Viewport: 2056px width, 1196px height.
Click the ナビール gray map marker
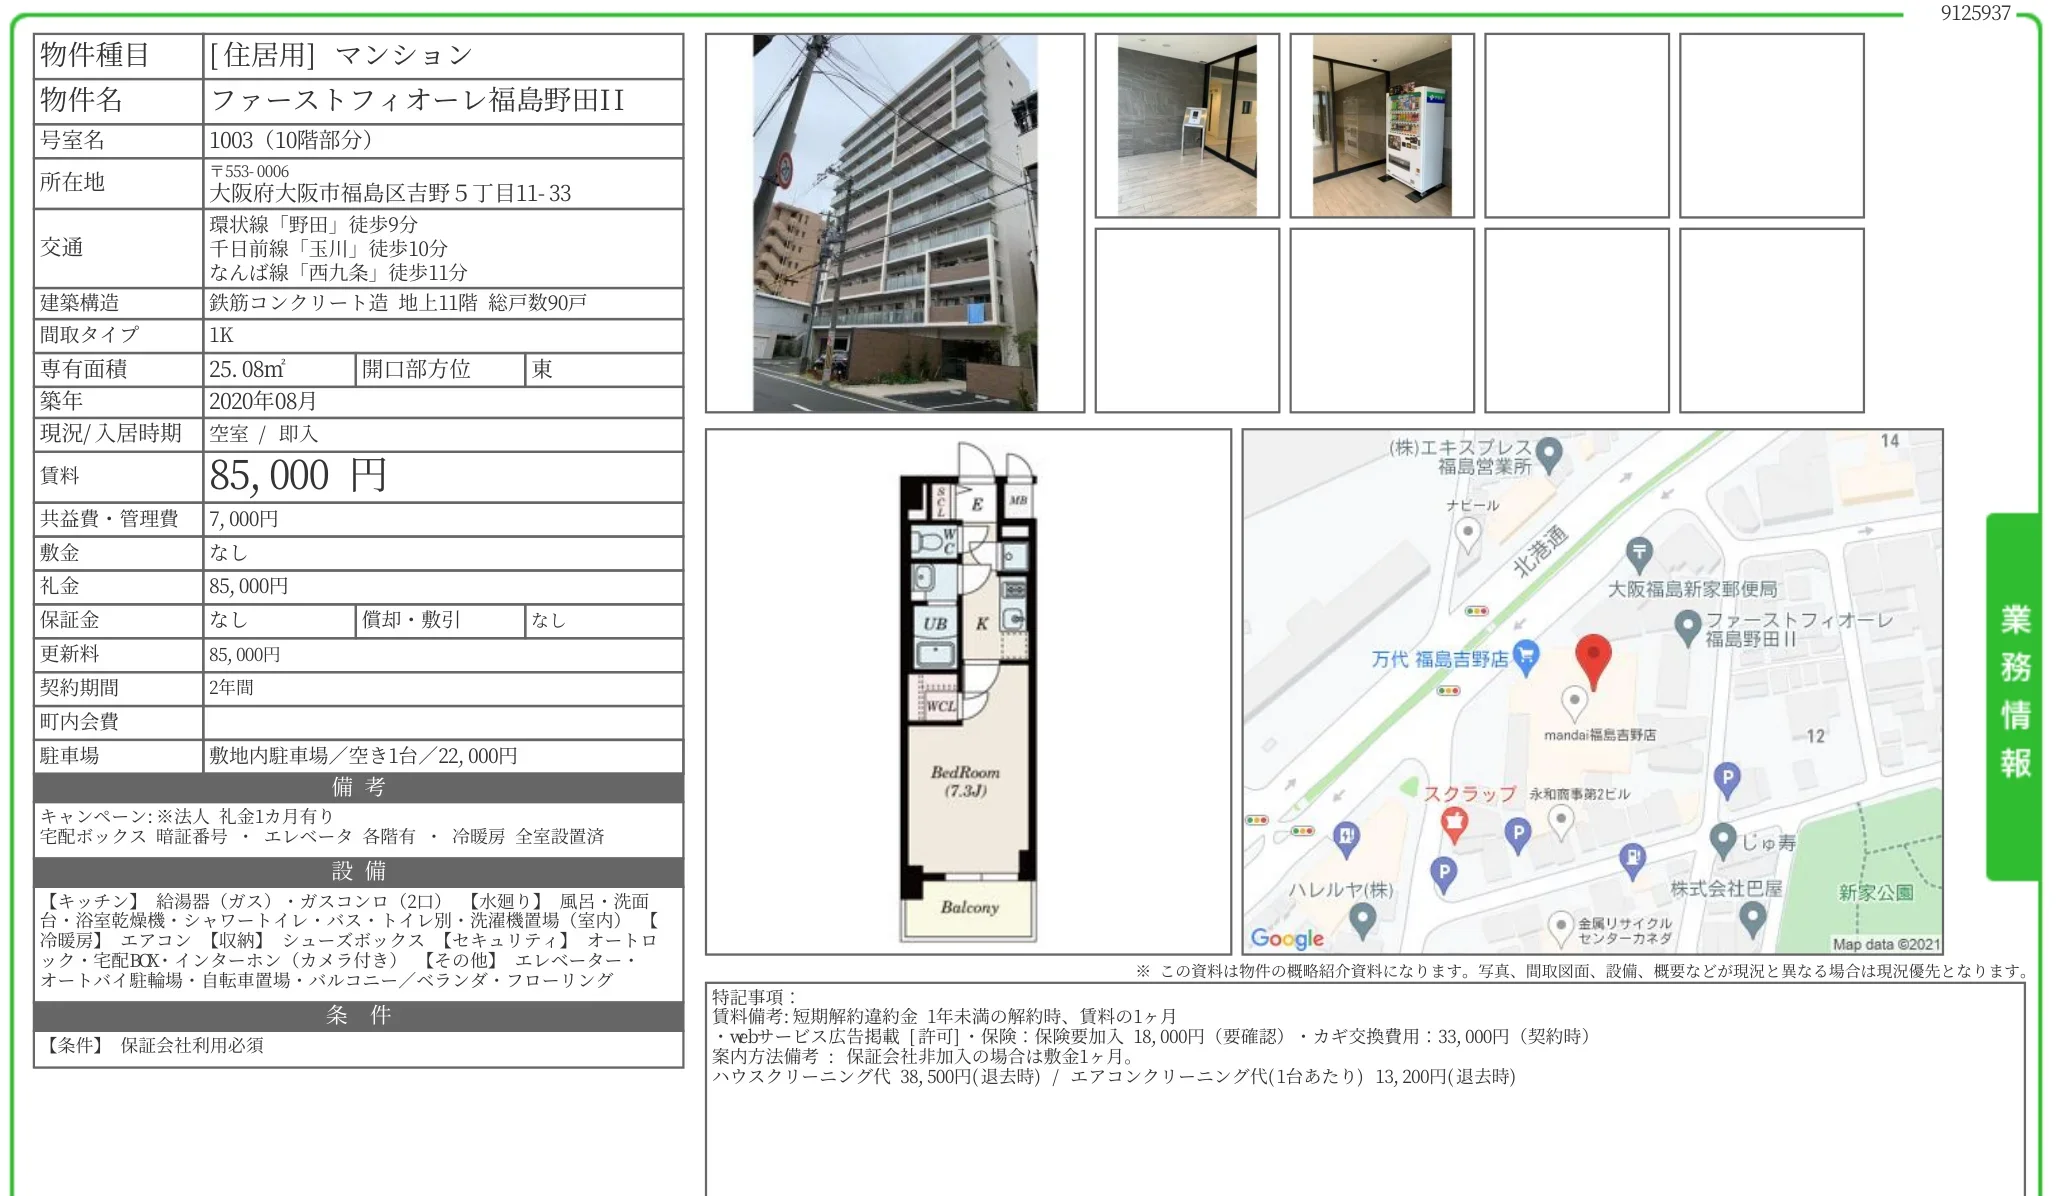(1469, 532)
